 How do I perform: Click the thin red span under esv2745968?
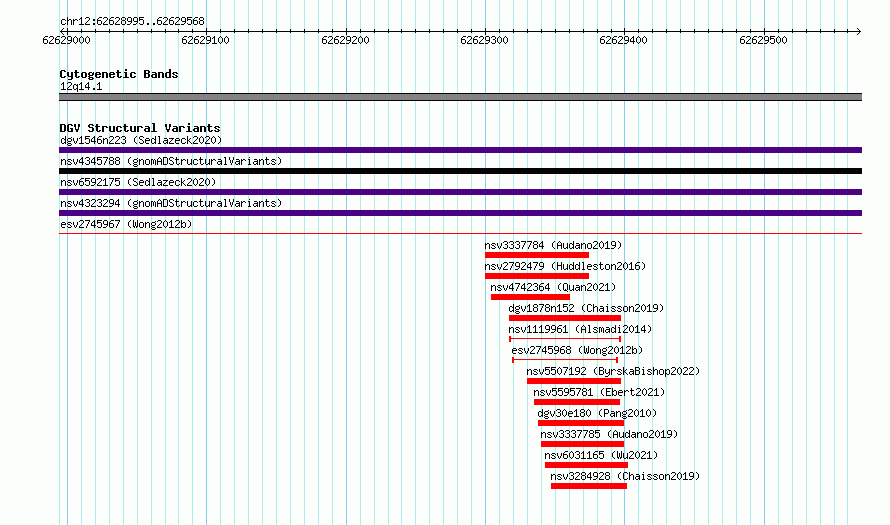(x=565, y=360)
